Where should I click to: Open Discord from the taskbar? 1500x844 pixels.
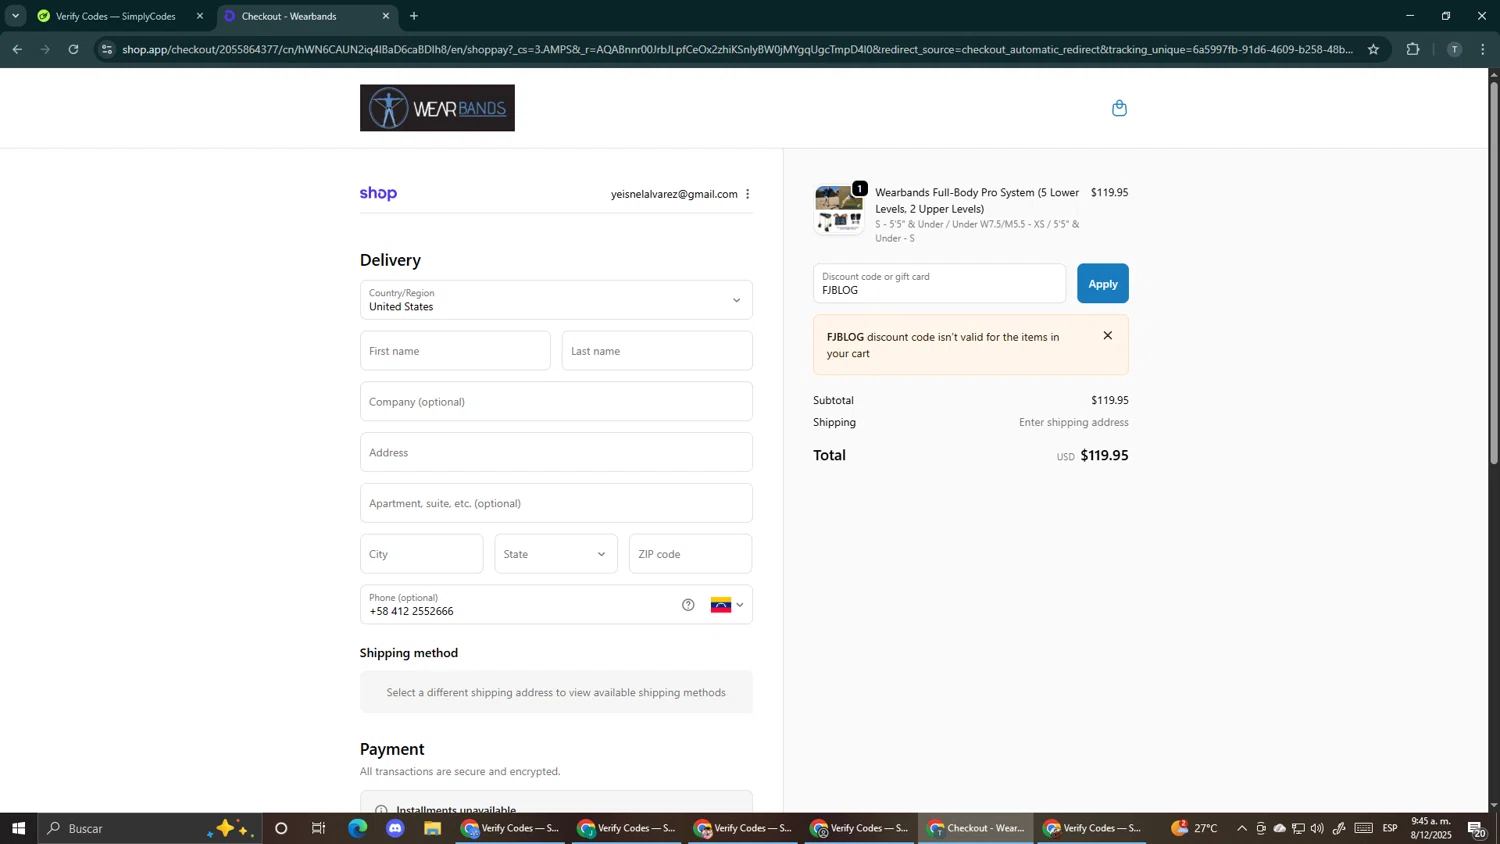(x=395, y=828)
